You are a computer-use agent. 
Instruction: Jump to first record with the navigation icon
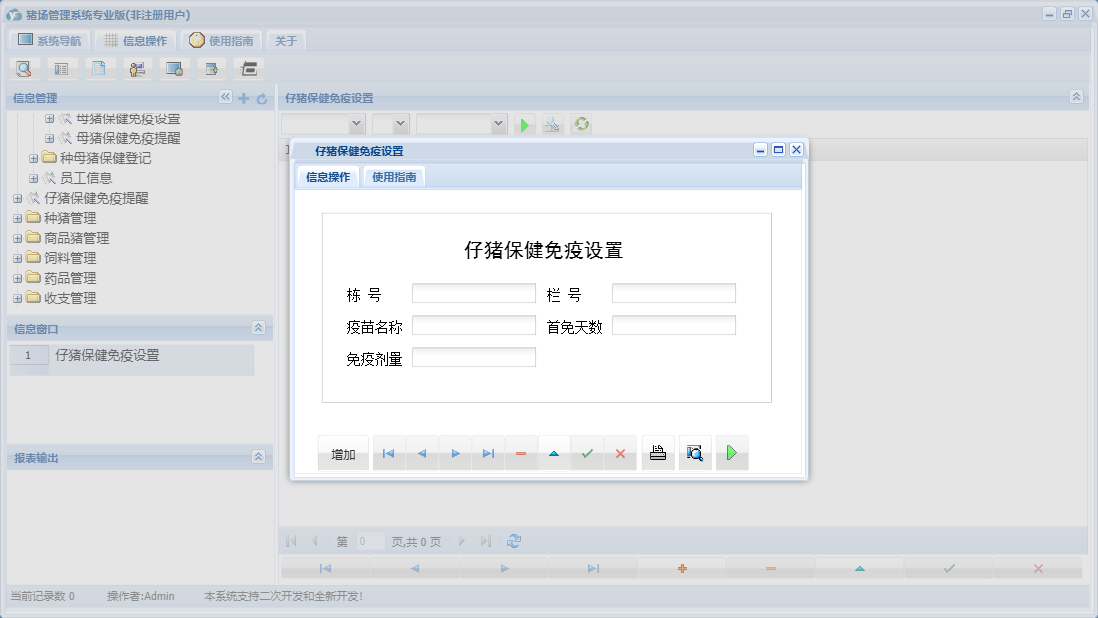[388, 452]
